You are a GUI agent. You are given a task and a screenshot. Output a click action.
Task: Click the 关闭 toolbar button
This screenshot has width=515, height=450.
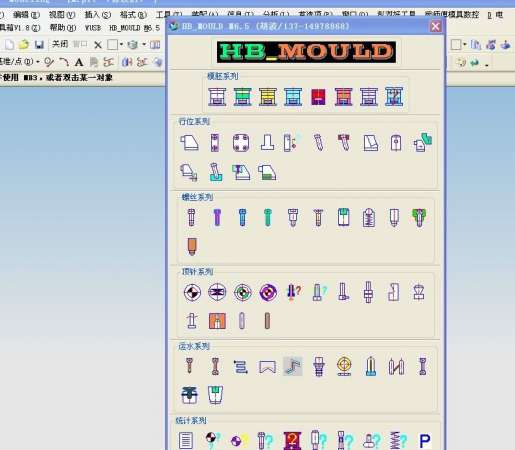pyautogui.click(x=60, y=44)
